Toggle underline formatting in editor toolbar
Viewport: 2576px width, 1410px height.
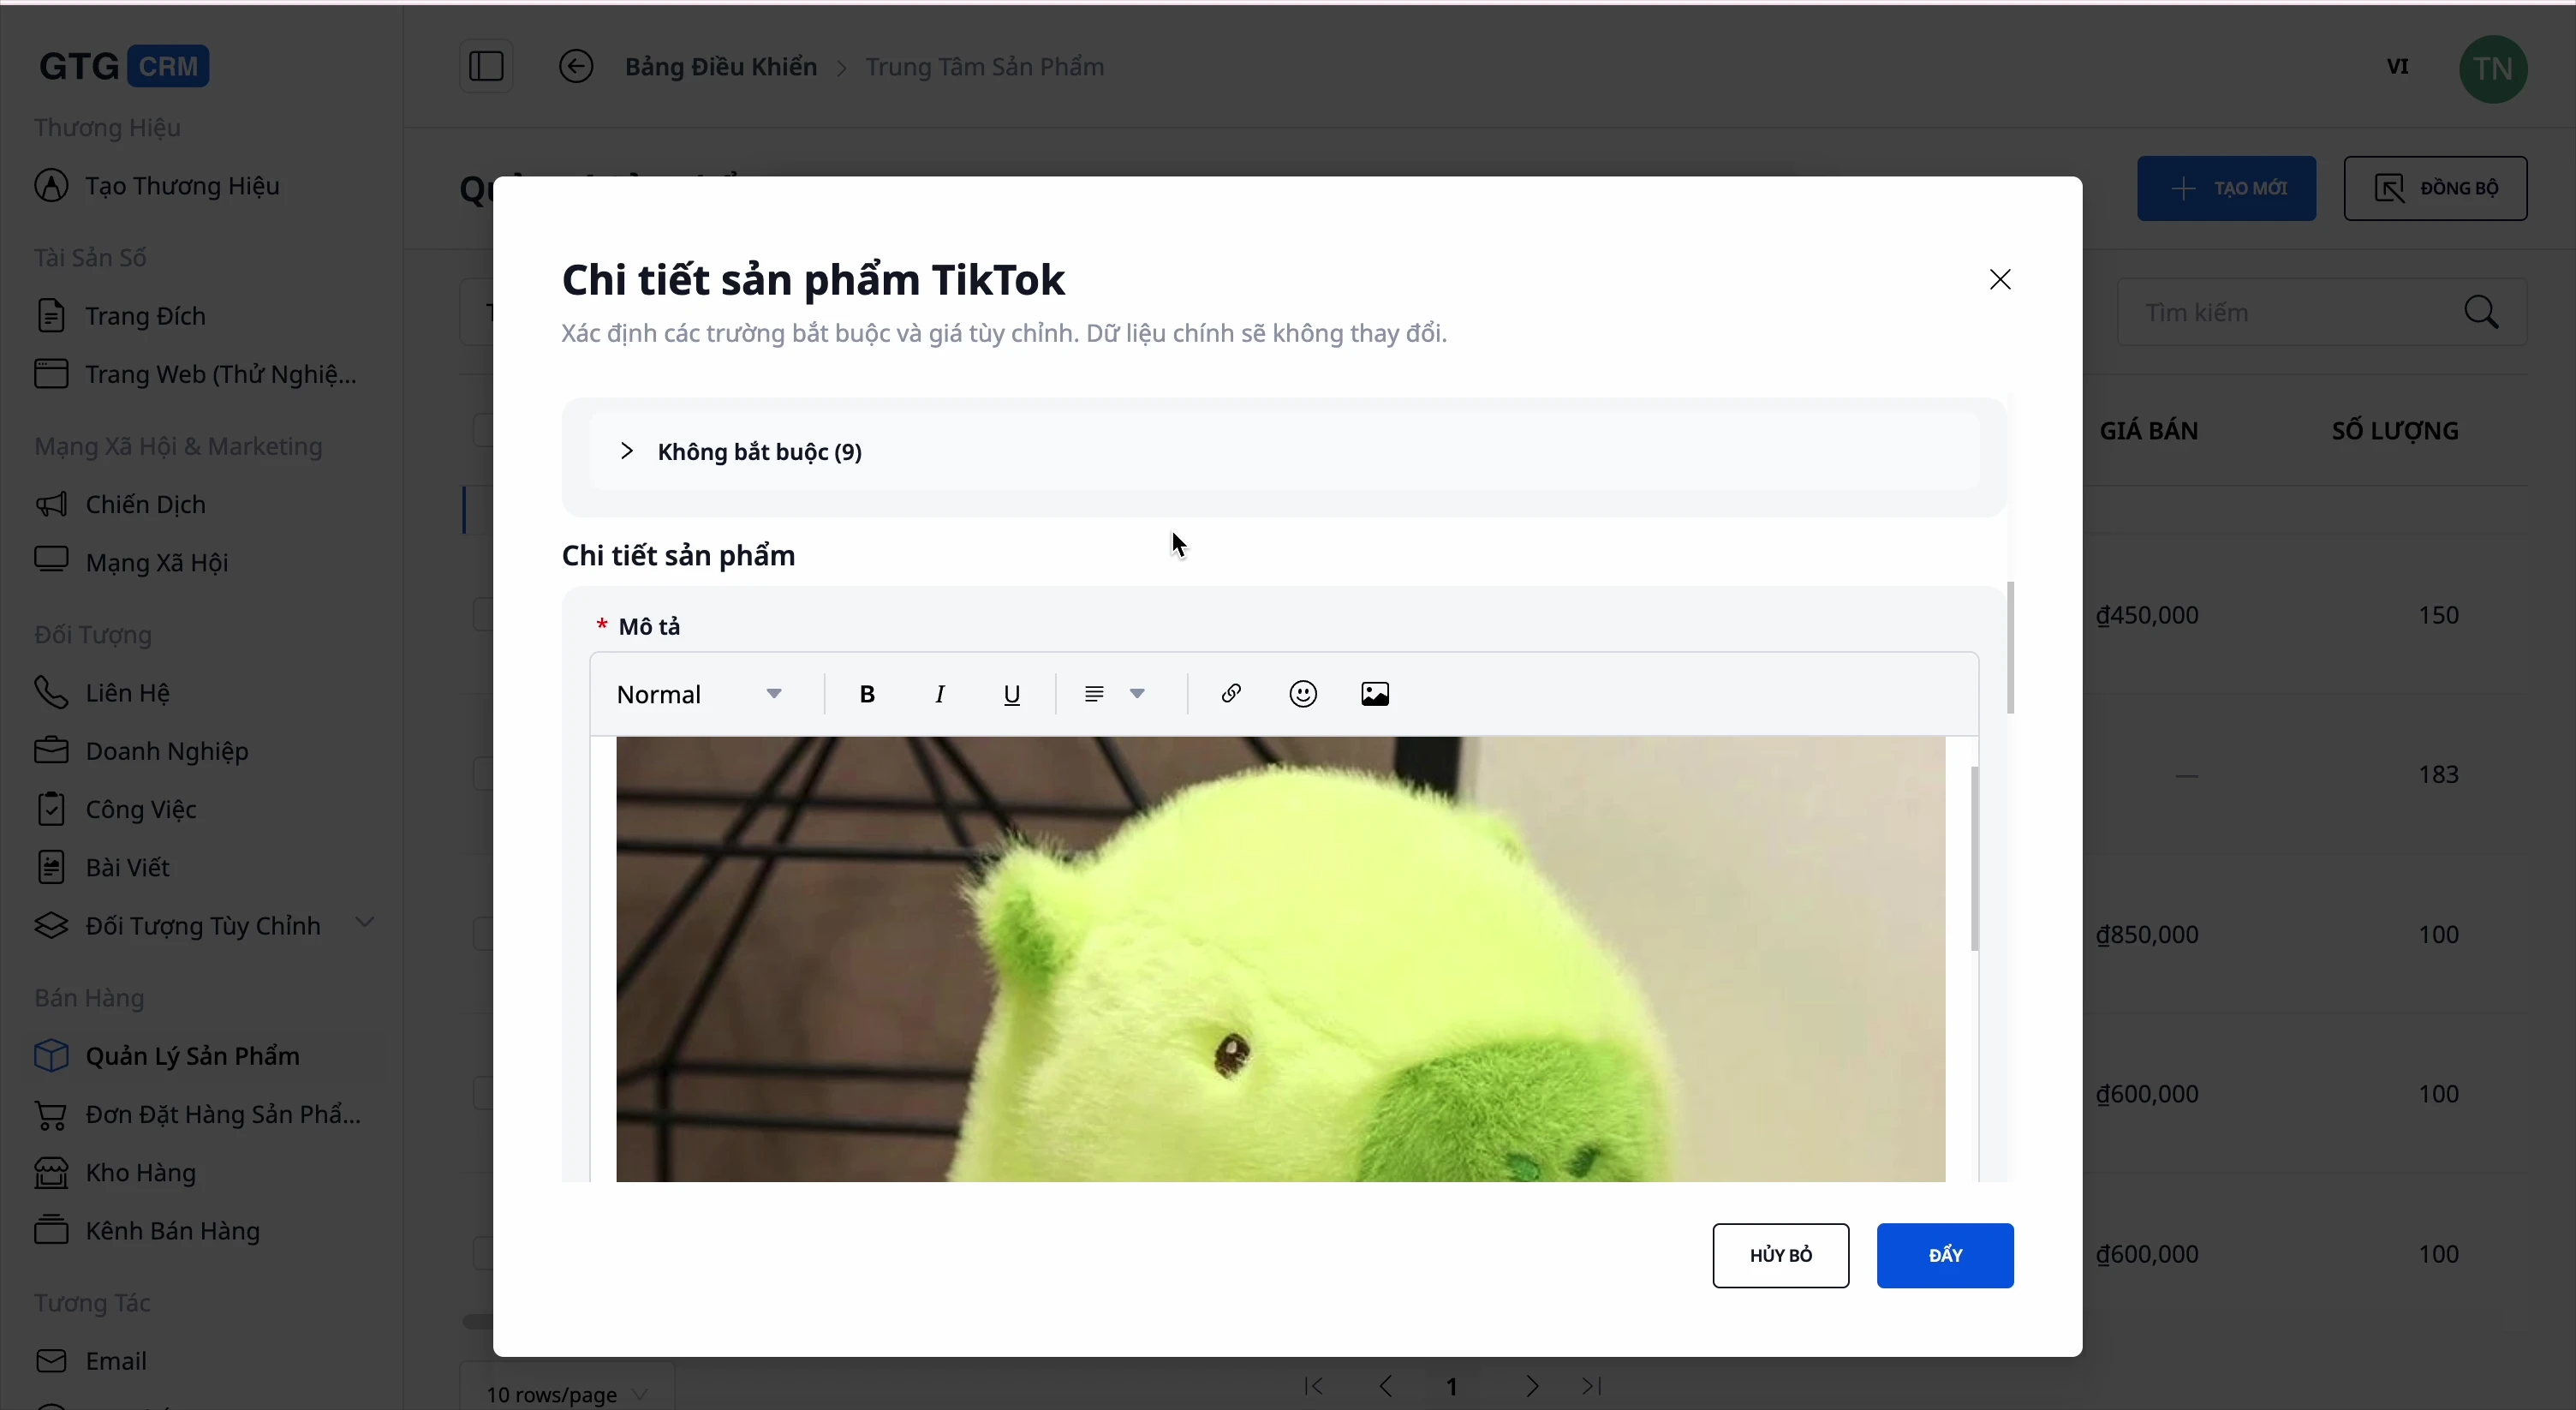pos(1012,694)
